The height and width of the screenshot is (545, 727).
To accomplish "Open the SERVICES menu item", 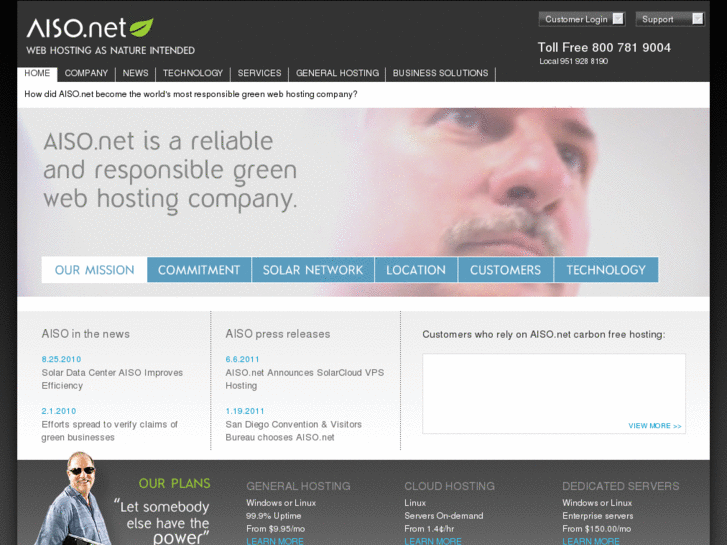I will pyautogui.click(x=259, y=73).
